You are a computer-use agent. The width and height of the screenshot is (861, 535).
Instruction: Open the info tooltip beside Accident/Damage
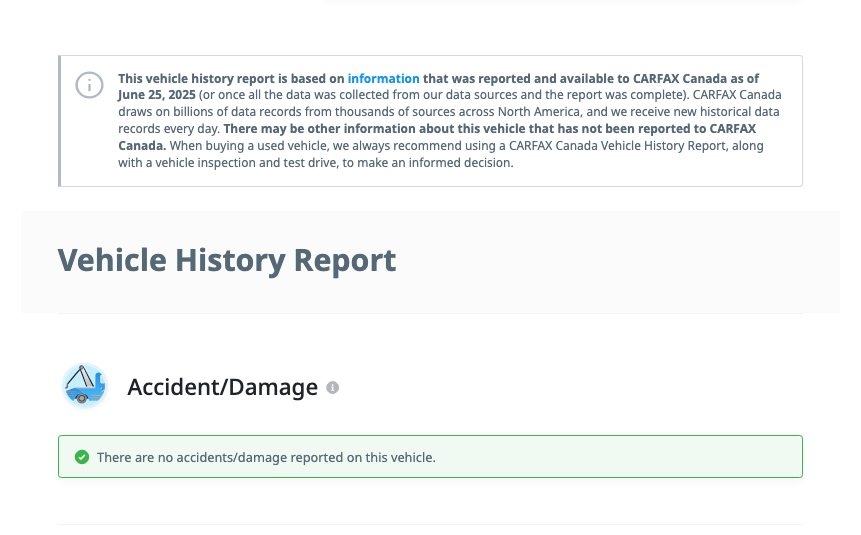point(332,388)
